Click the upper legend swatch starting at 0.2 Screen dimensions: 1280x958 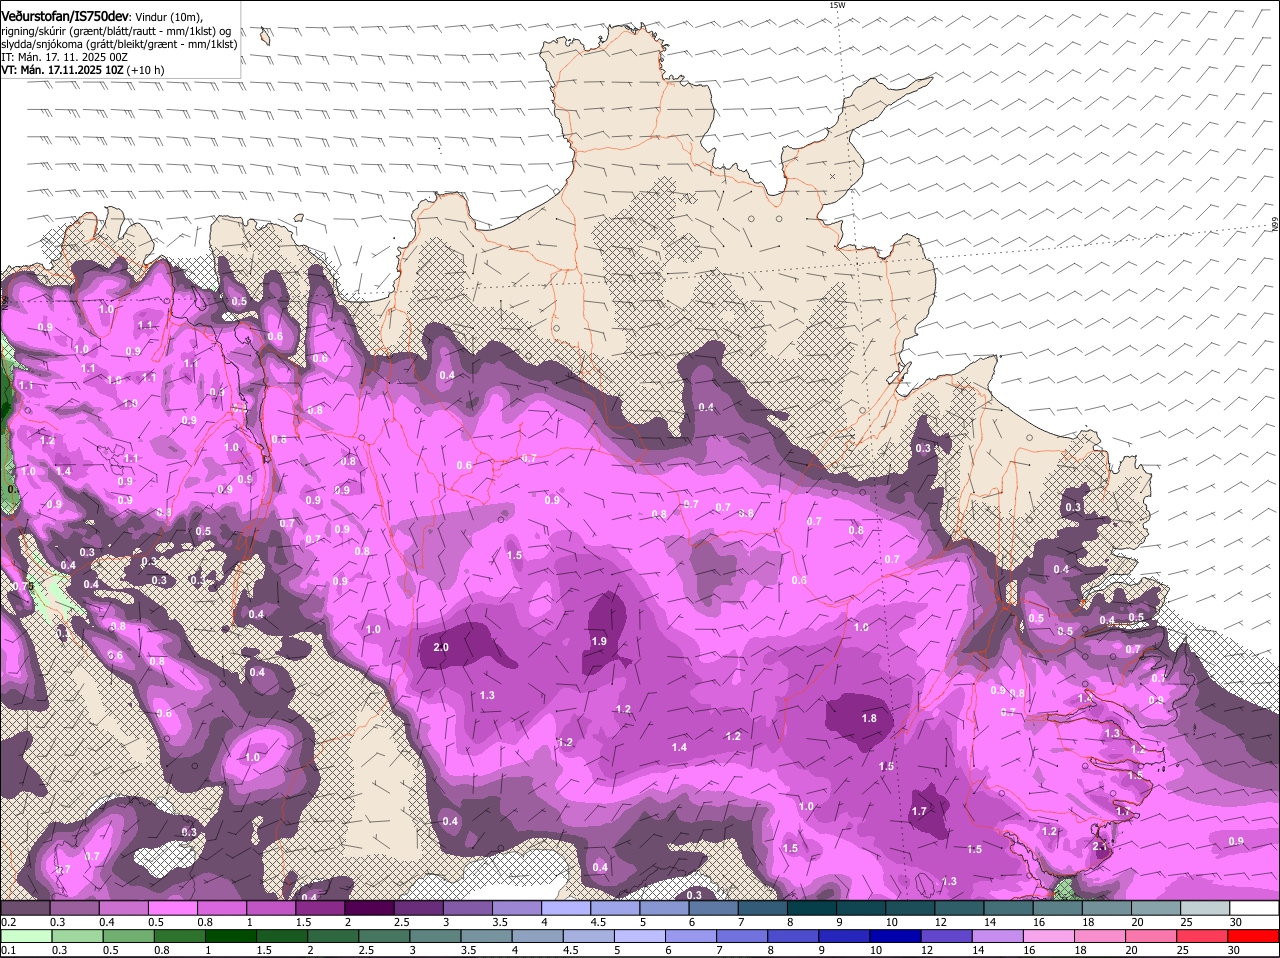coord(25,908)
